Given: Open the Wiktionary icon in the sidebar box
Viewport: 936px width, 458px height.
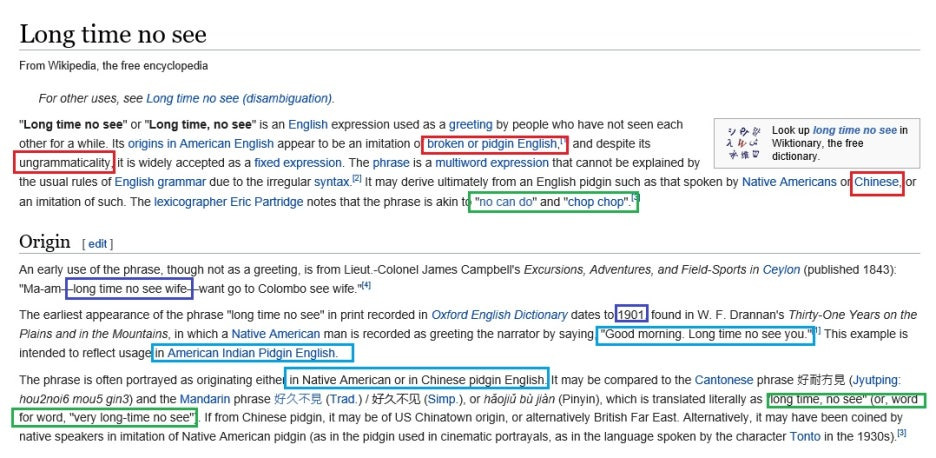Looking at the screenshot, I should [x=743, y=143].
